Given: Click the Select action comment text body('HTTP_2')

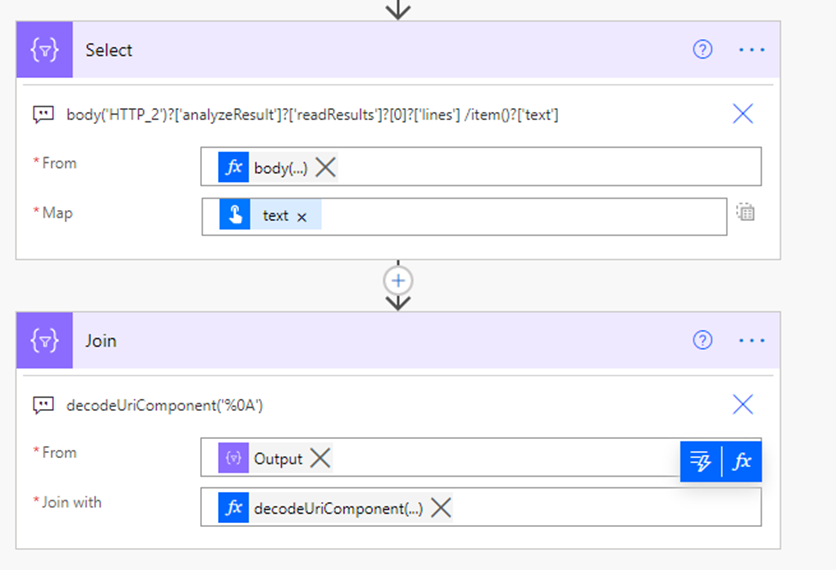Looking at the screenshot, I should 312,115.
